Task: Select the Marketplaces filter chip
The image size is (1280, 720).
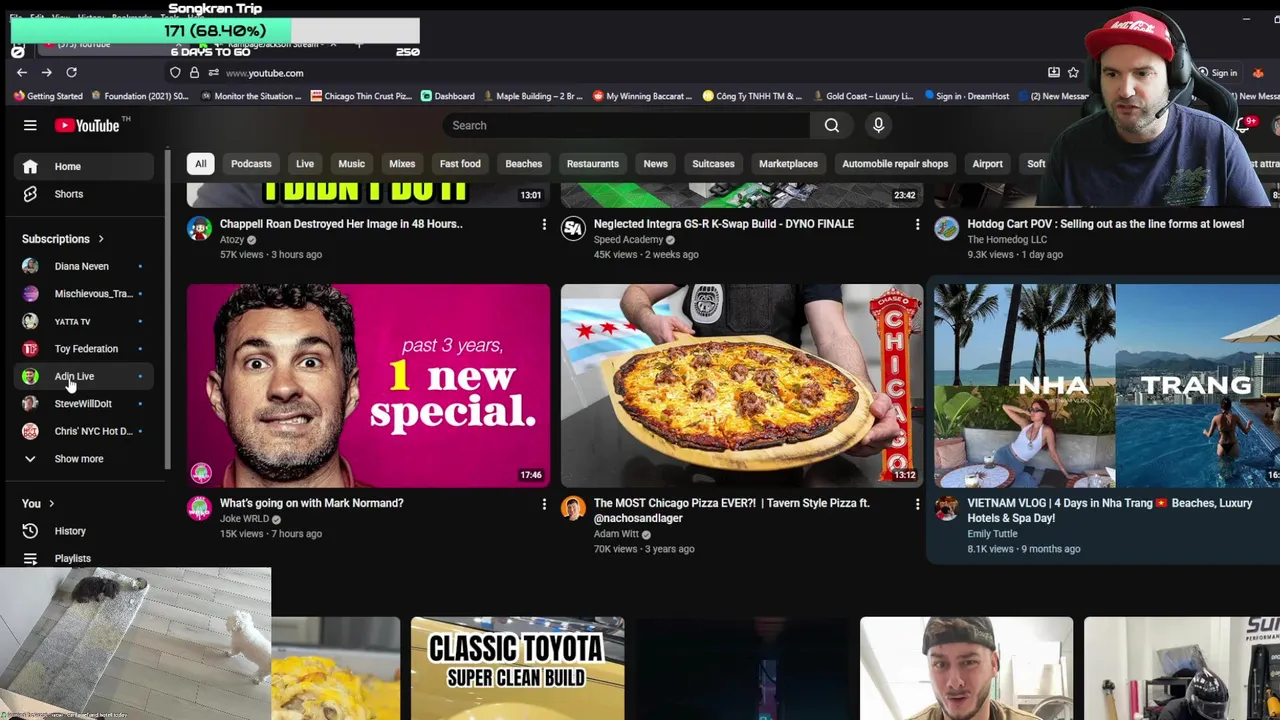Action: [788, 164]
